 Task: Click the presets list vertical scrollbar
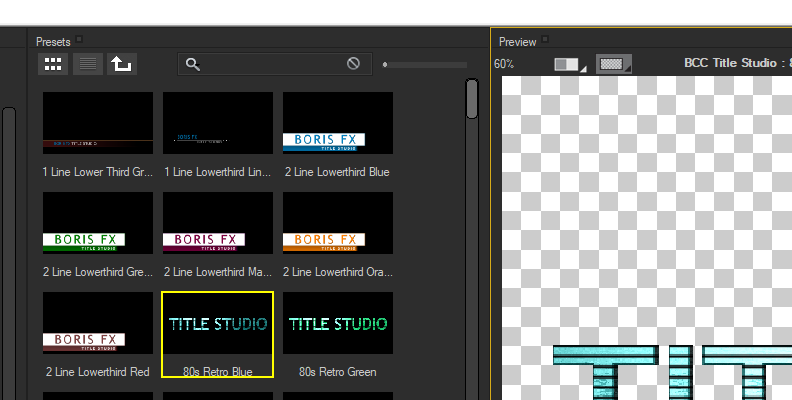[473, 98]
